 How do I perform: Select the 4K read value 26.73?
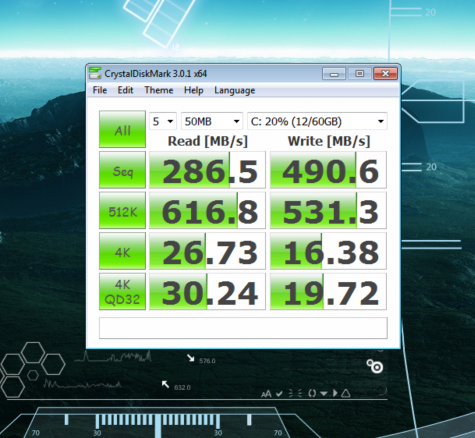207,251
